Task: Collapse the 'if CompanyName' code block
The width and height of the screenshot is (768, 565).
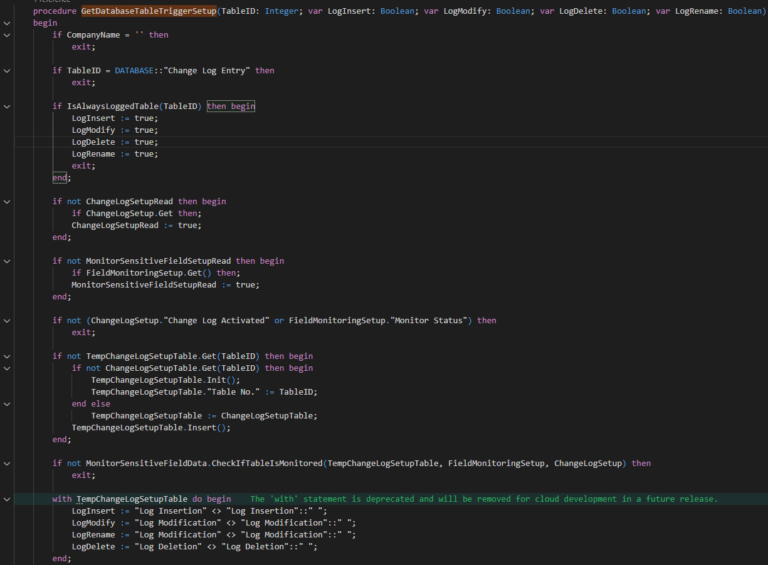Action: [x=8, y=34]
